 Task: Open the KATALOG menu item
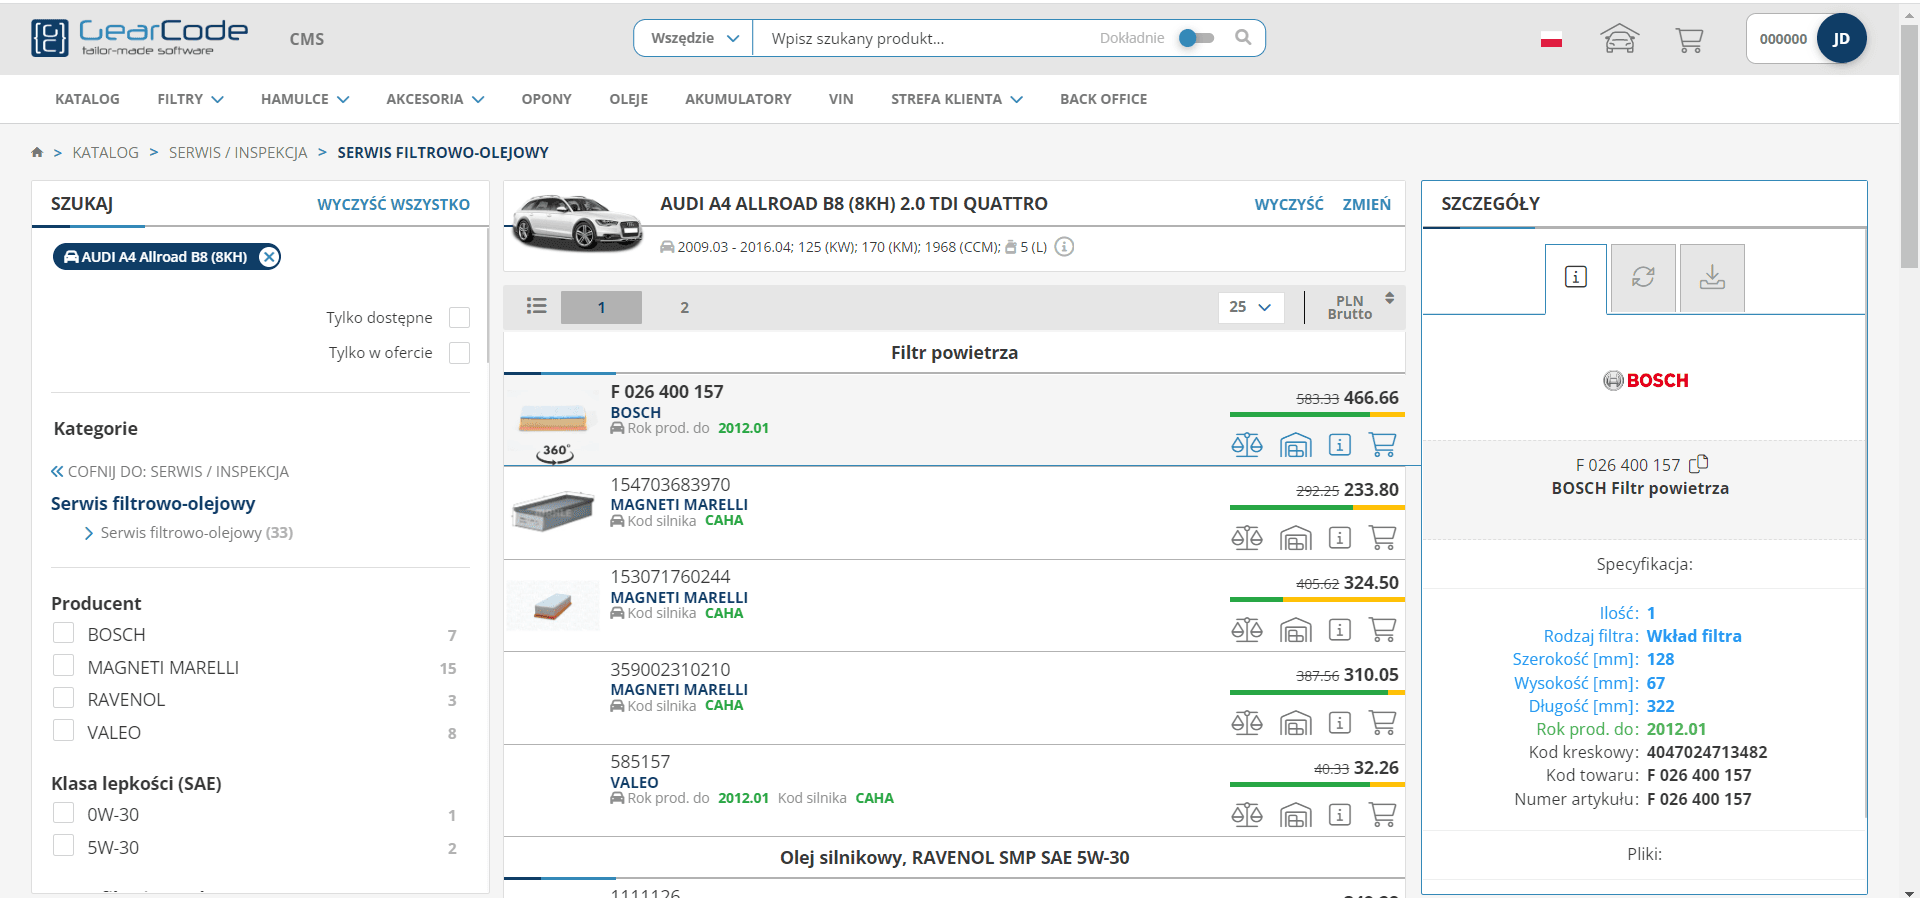pyautogui.click(x=87, y=99)
